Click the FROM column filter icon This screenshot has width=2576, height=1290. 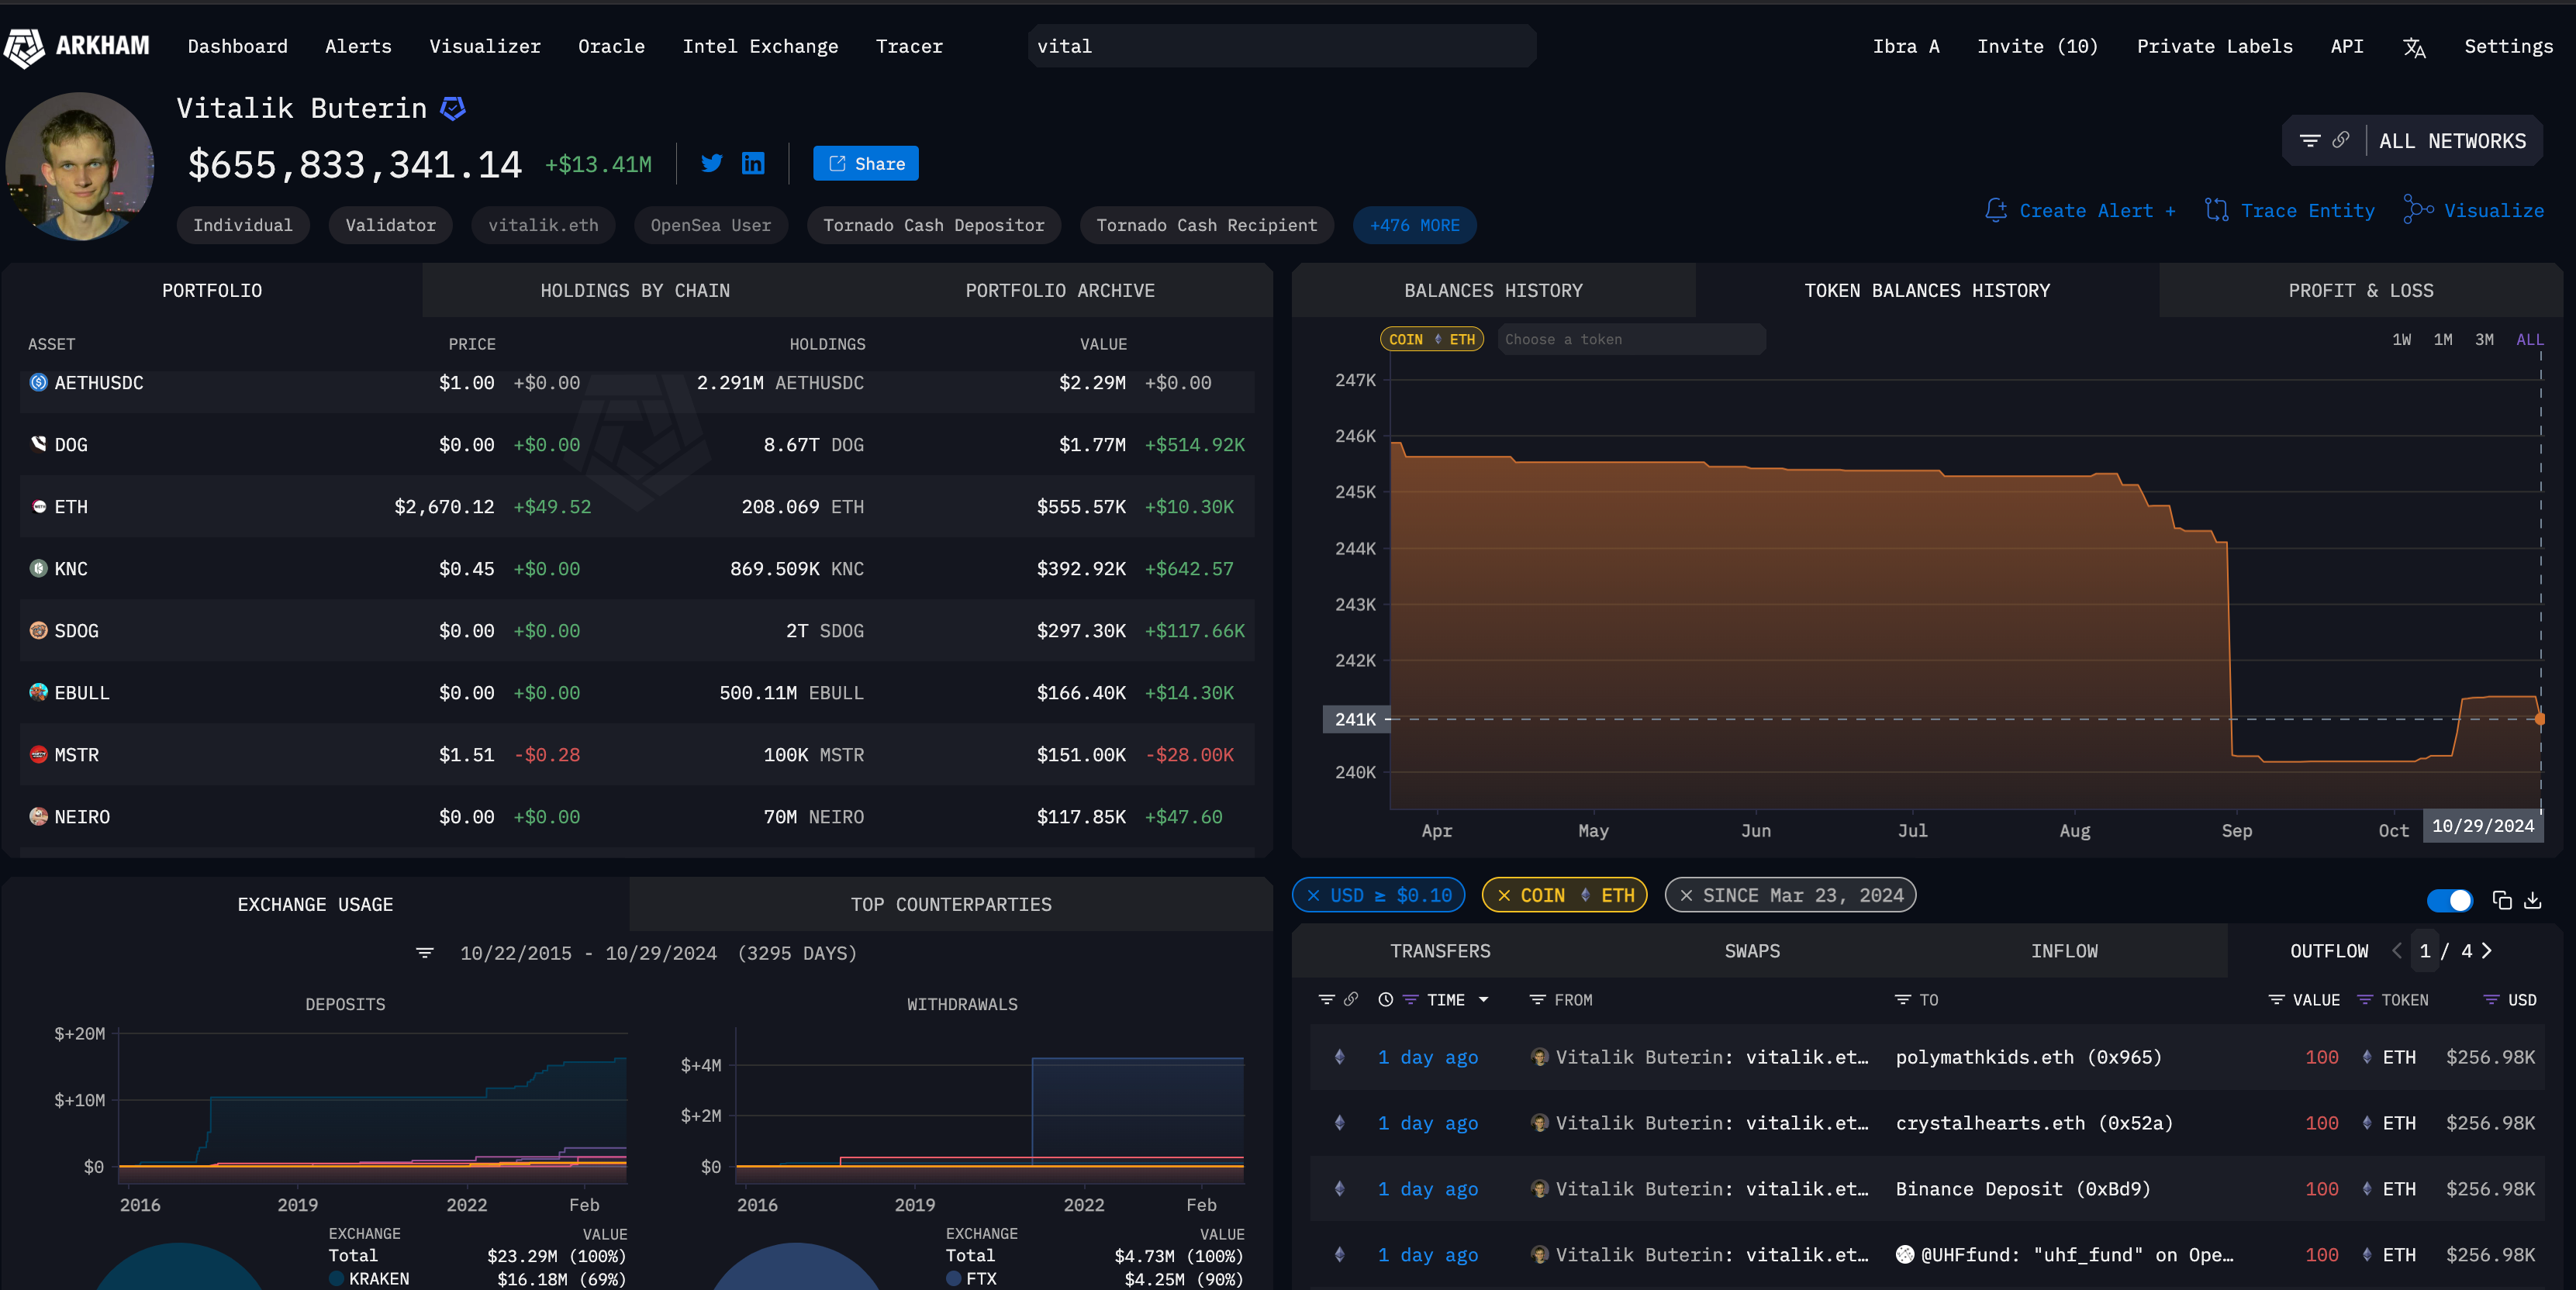pos(1538,999)
